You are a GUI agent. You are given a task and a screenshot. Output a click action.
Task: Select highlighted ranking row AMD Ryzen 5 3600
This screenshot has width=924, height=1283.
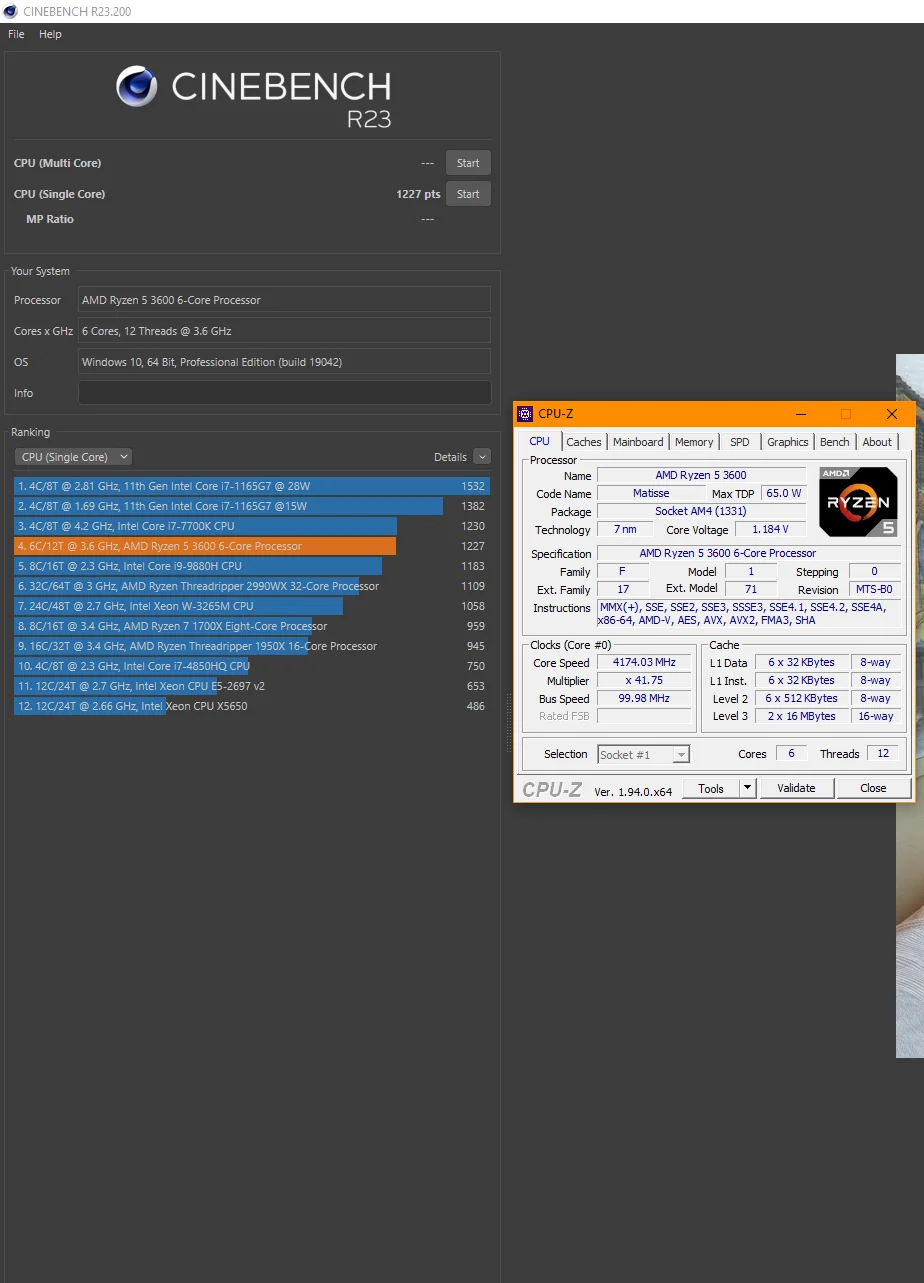[252, 546]
